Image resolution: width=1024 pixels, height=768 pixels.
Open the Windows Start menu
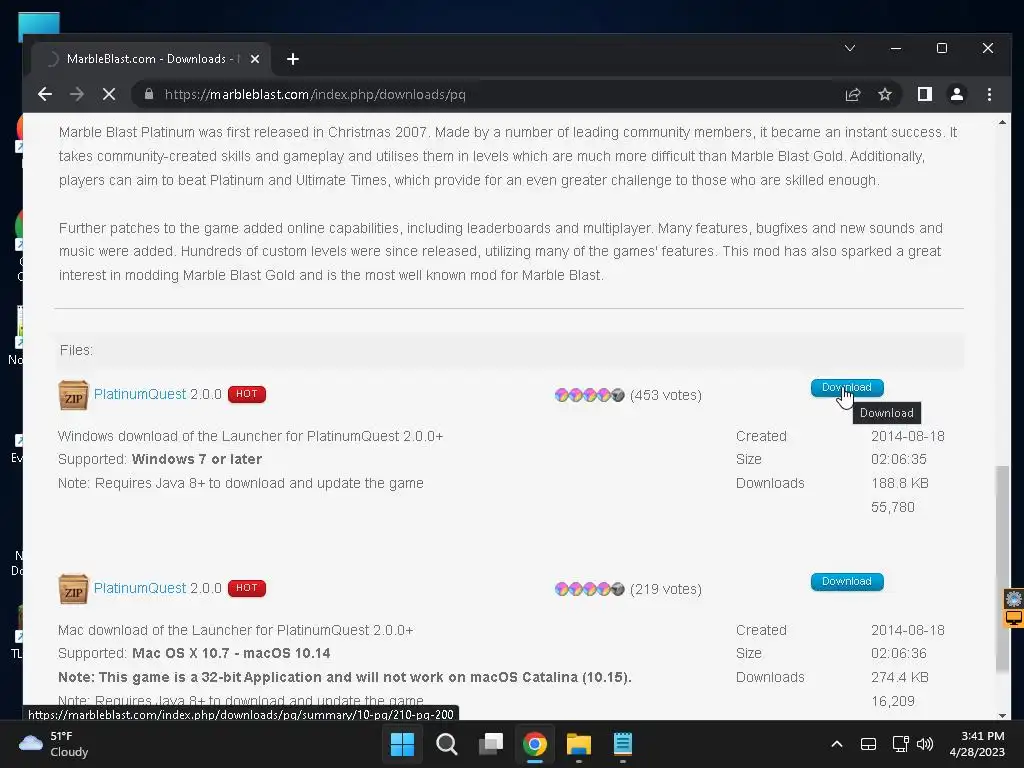402,744
